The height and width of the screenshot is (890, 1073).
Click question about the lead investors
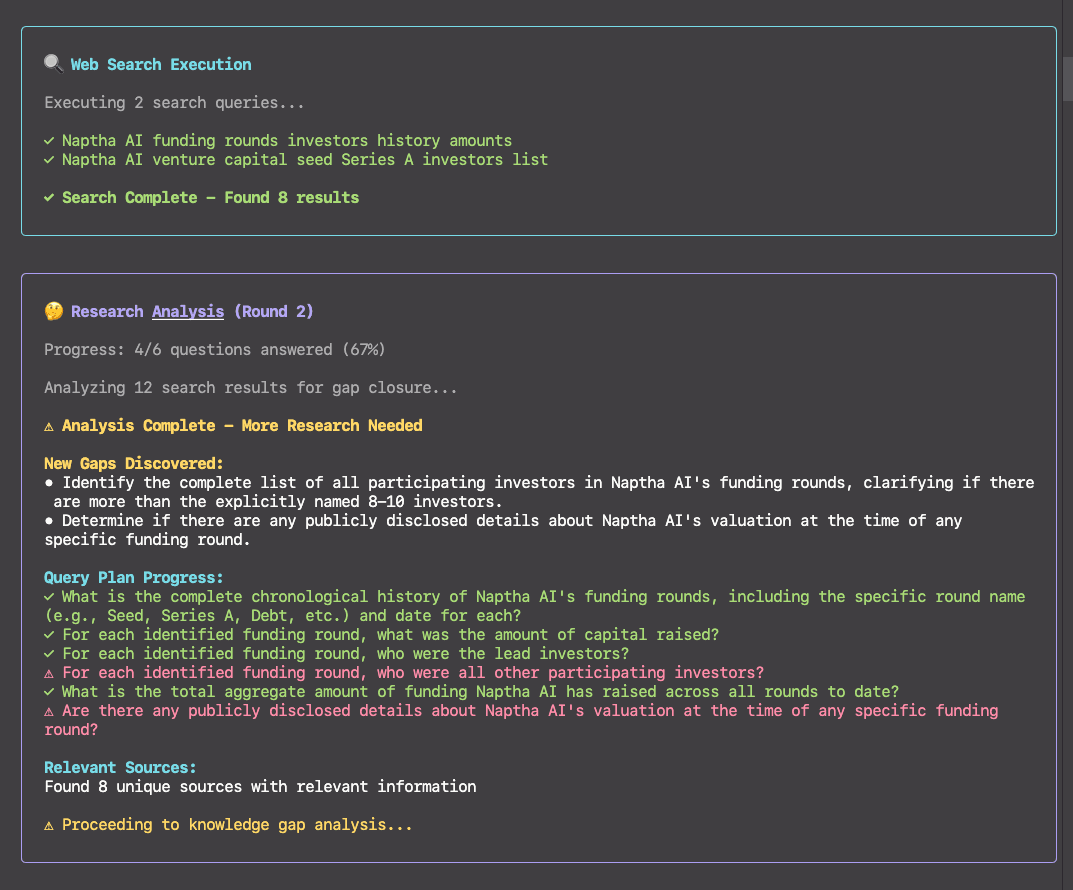(x=346, y=653)
